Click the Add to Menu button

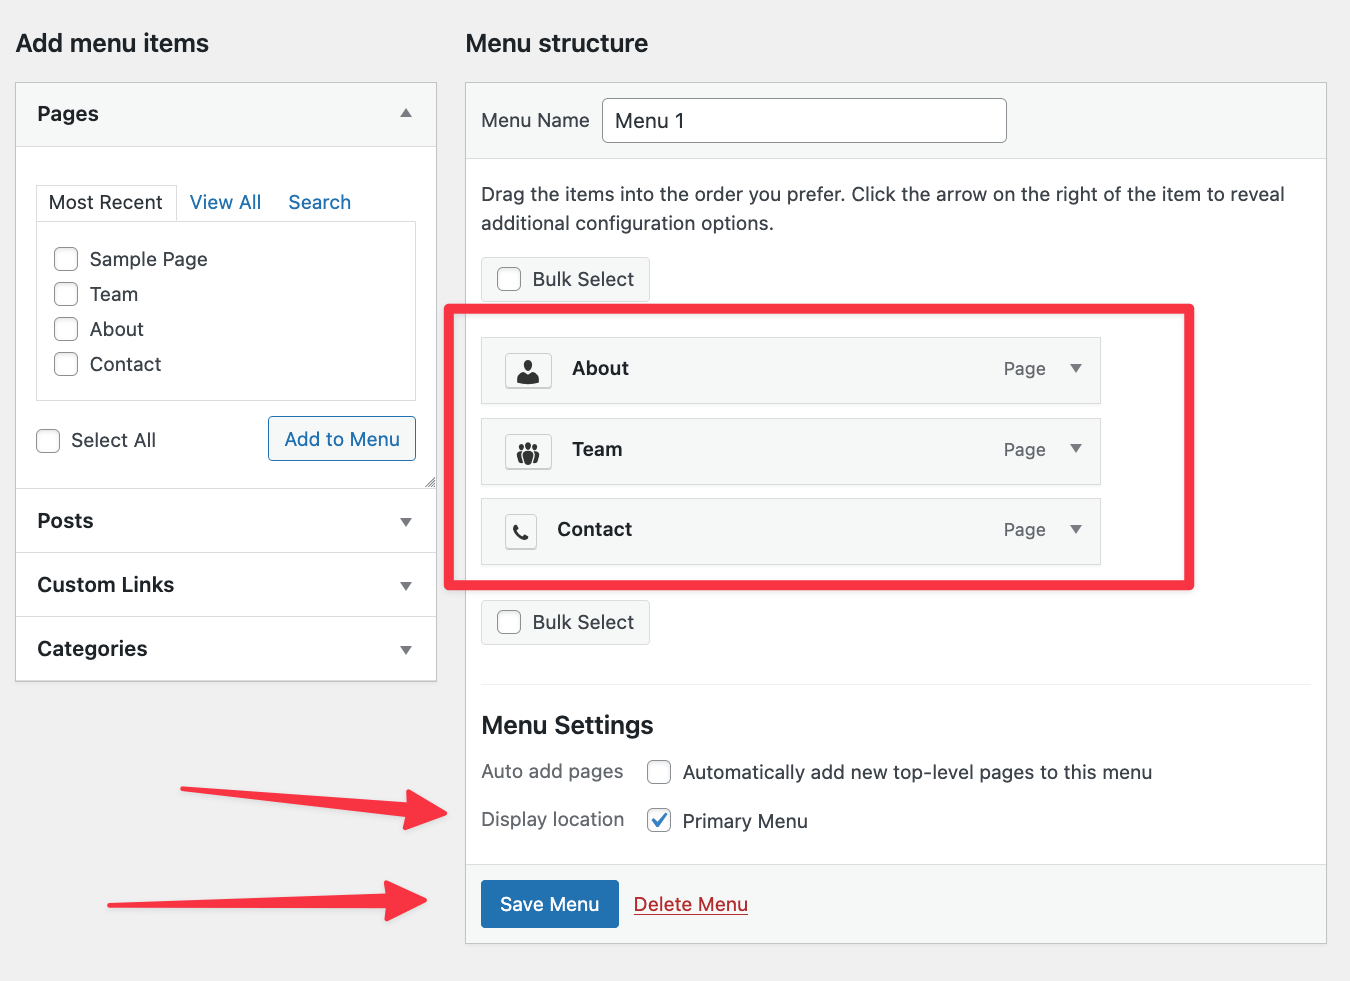click(x=342, y=439)
